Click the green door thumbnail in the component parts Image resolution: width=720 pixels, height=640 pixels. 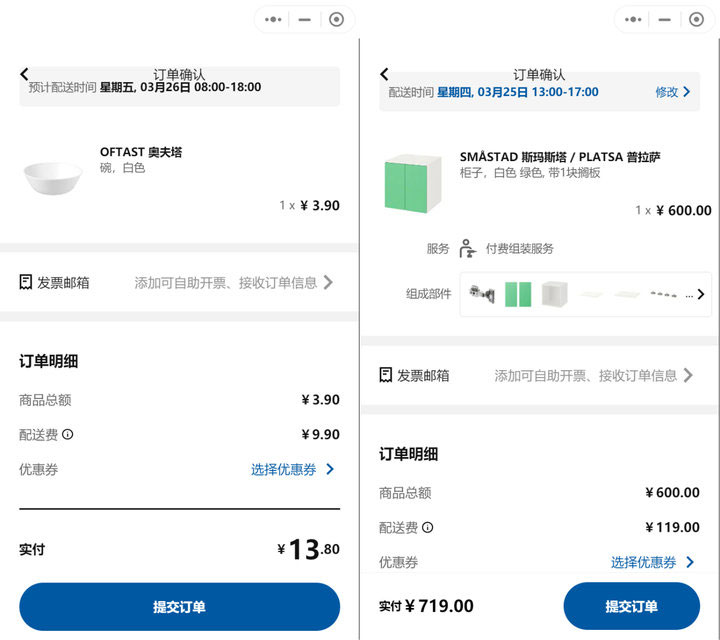[x=518, y=294]
